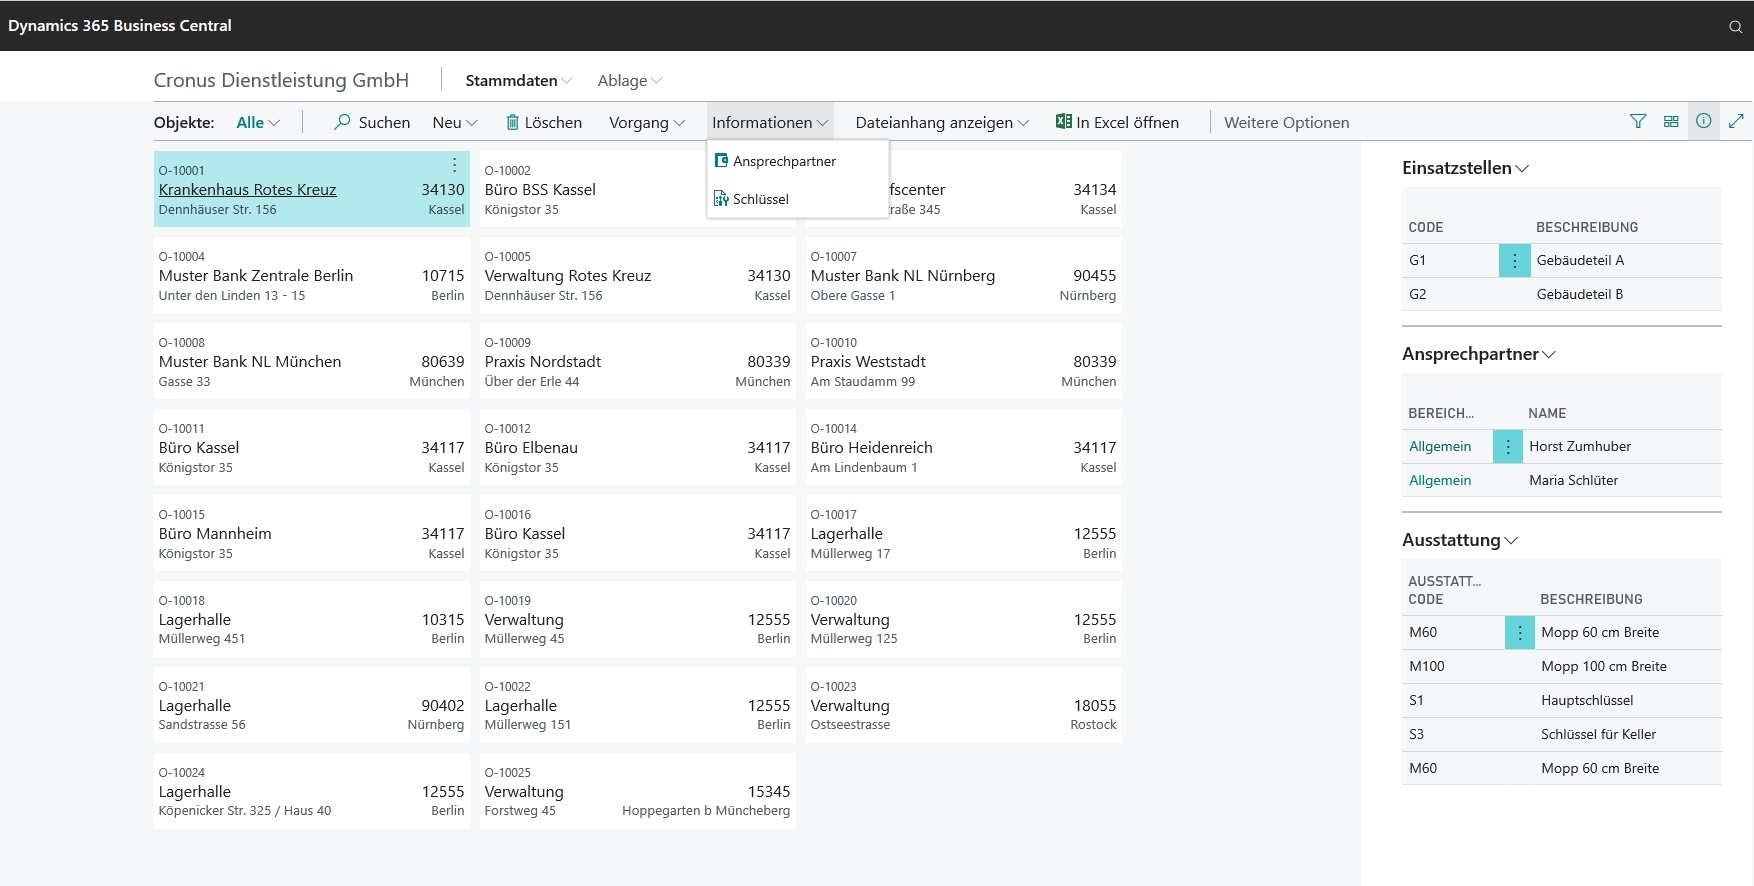The height and width of the screenshot is (886, 1754).
Task: Switch list layout view icon
Action: pyautogui.click(x=1671, y=122)
